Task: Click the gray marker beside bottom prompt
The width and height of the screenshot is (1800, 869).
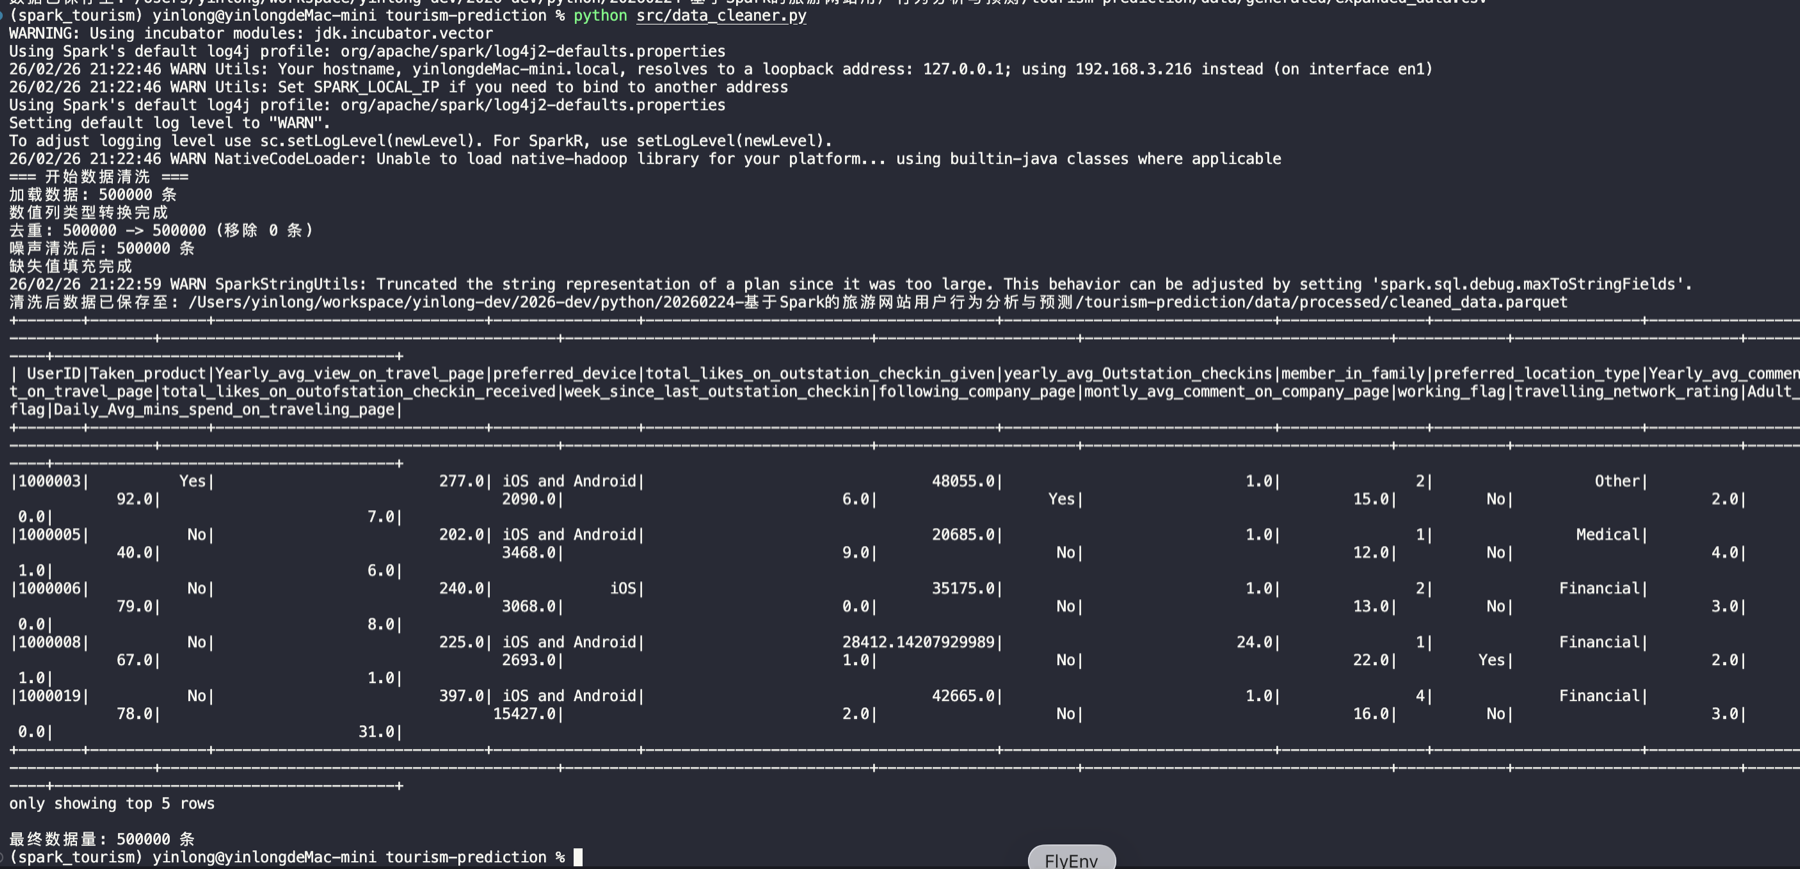Action: click(2, 857)
